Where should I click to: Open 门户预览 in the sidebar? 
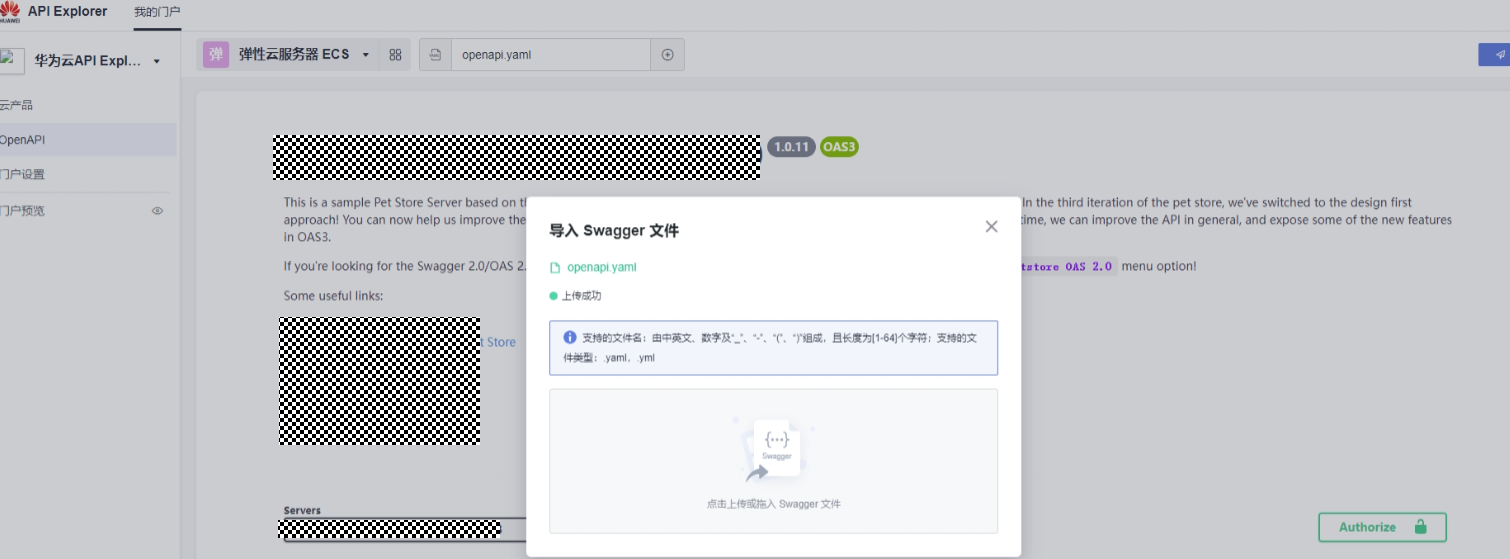tap(22, 211)
